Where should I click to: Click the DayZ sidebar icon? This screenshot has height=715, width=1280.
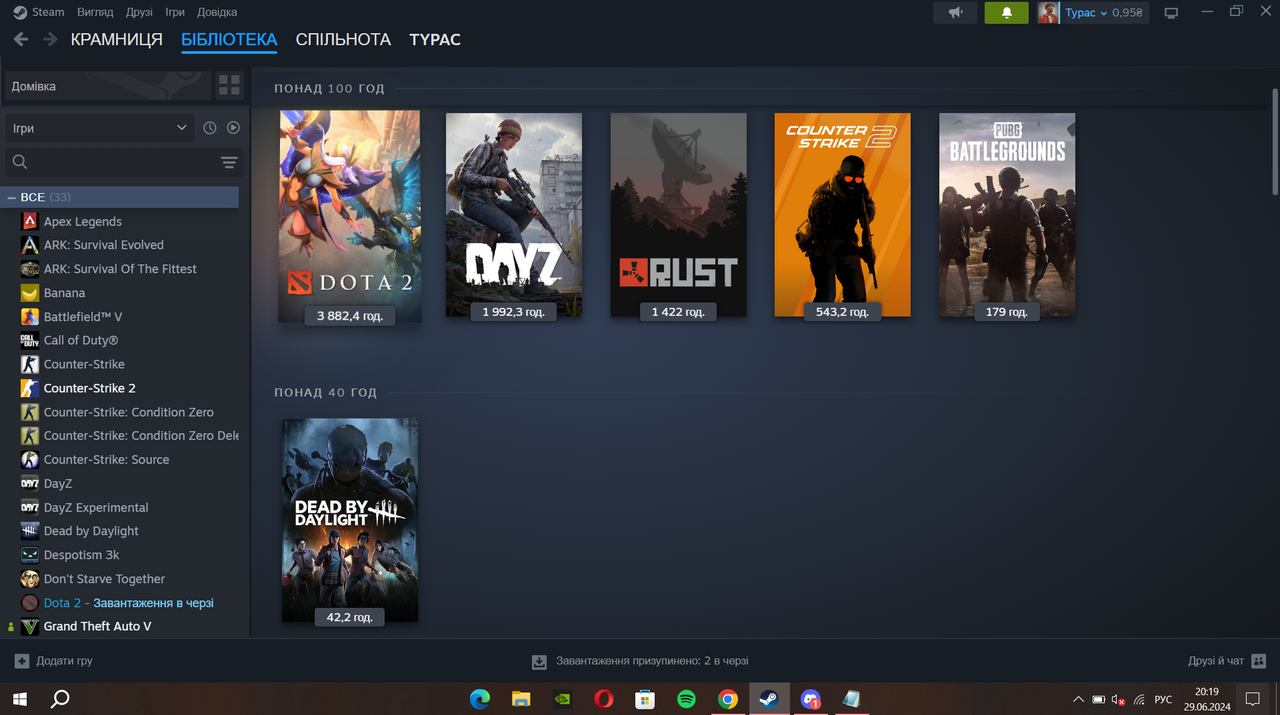[x=30, y=483]
